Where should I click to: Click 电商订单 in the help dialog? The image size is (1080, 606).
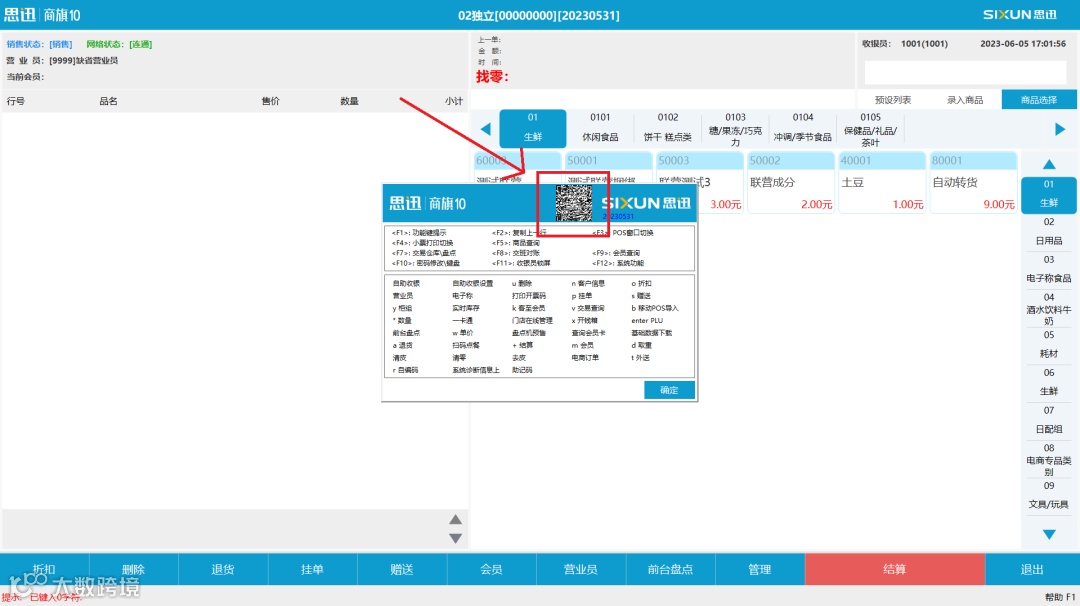tap(585, 358)
